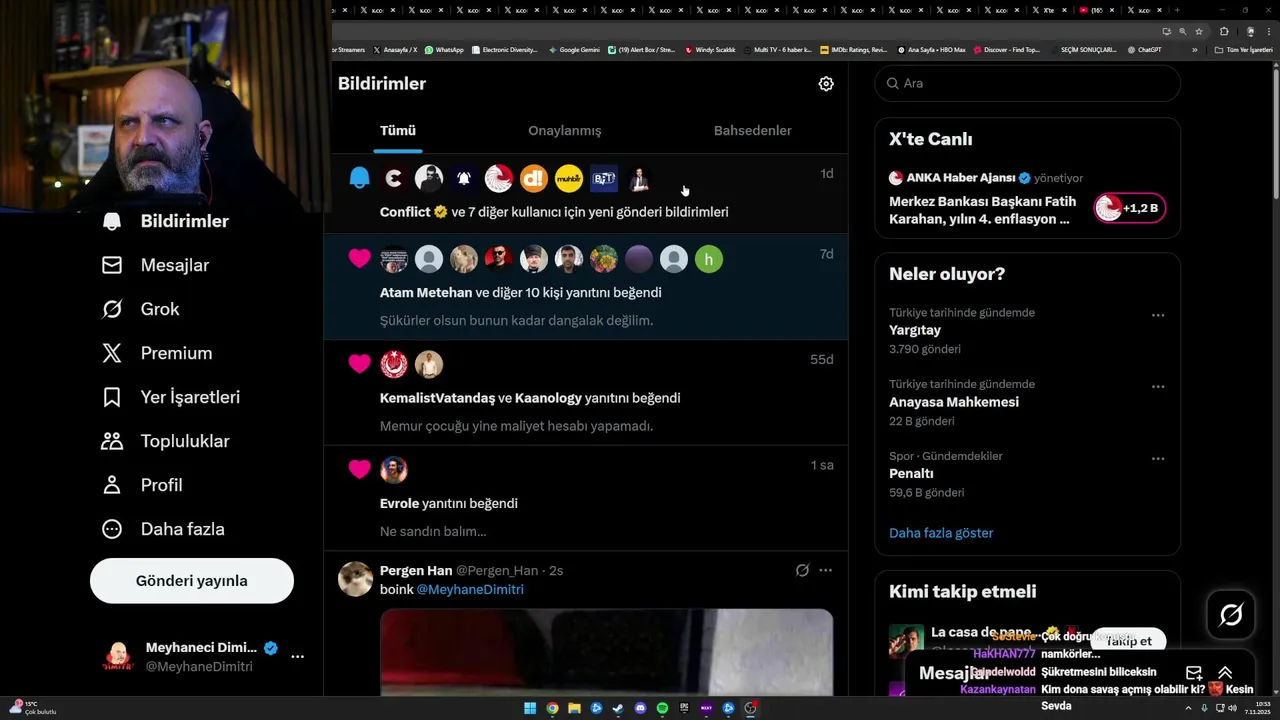Switch to the Onaylanmış tab

[565, 131]
